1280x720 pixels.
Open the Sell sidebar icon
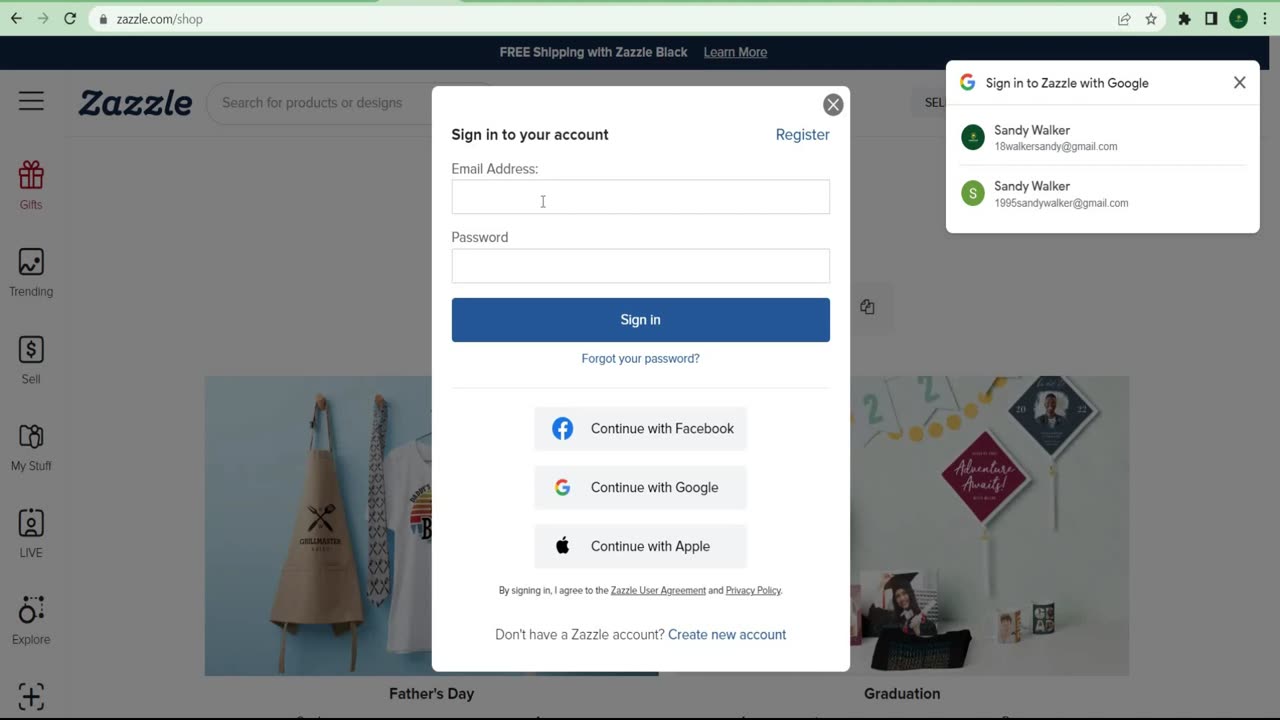coord(31,360)
